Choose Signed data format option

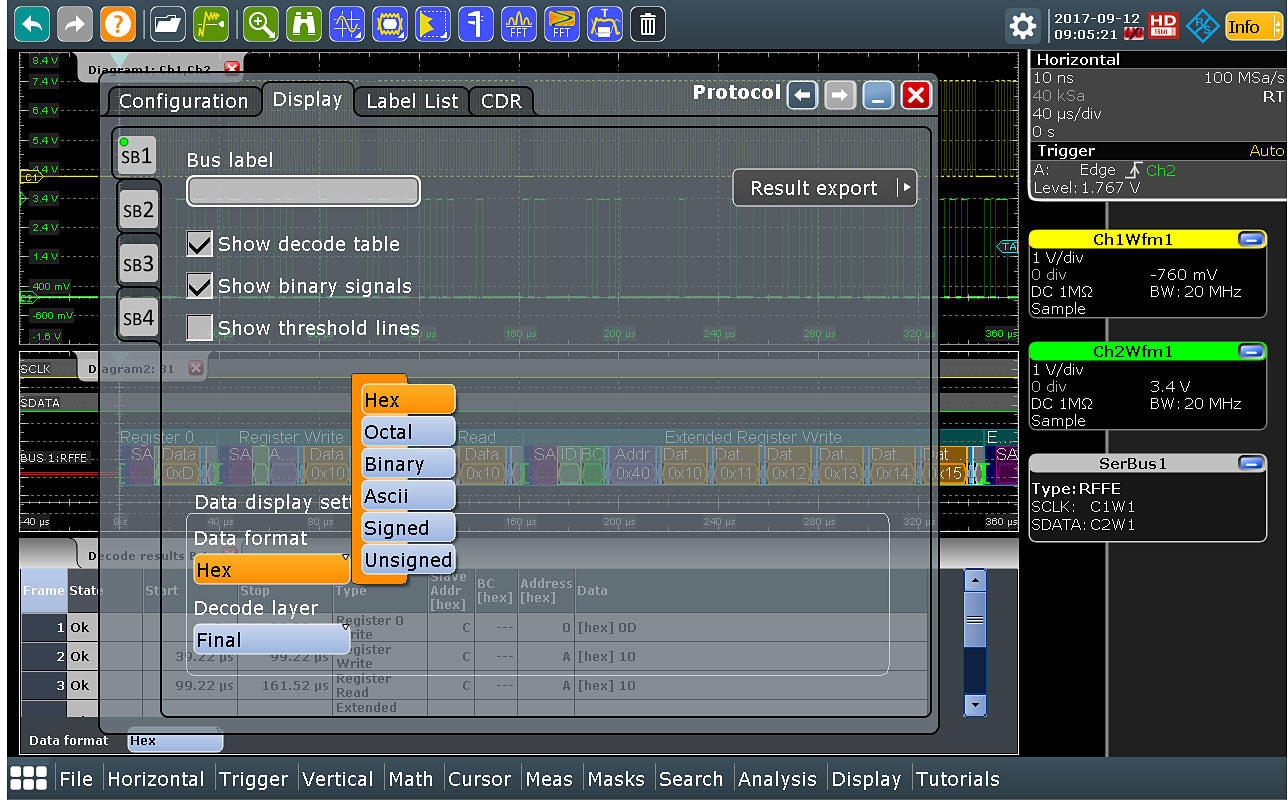click(x=408, y=528)
